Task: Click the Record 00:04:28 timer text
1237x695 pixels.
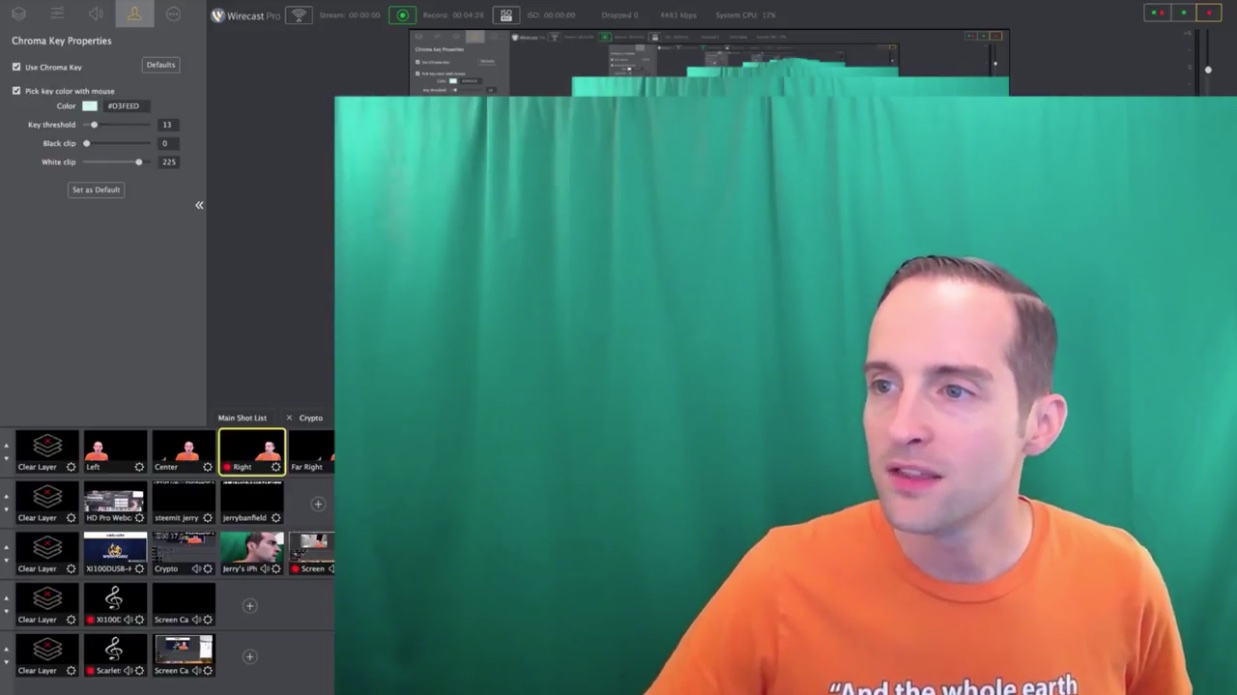Action: click(x=454, y=15)
